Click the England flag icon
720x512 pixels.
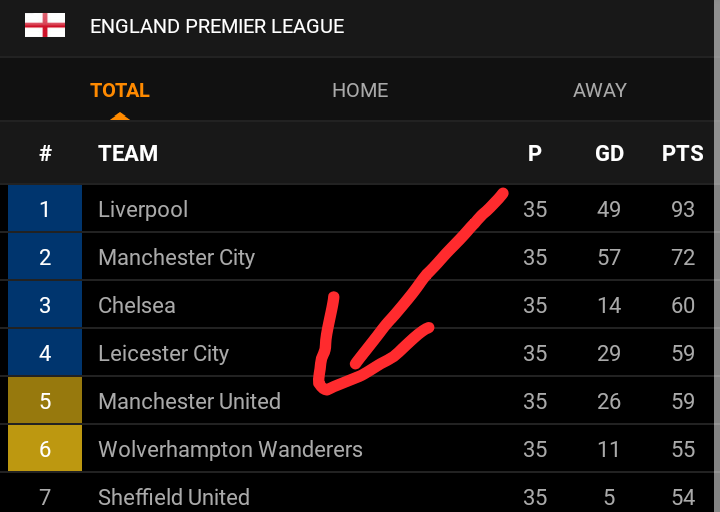coord(45,26)
